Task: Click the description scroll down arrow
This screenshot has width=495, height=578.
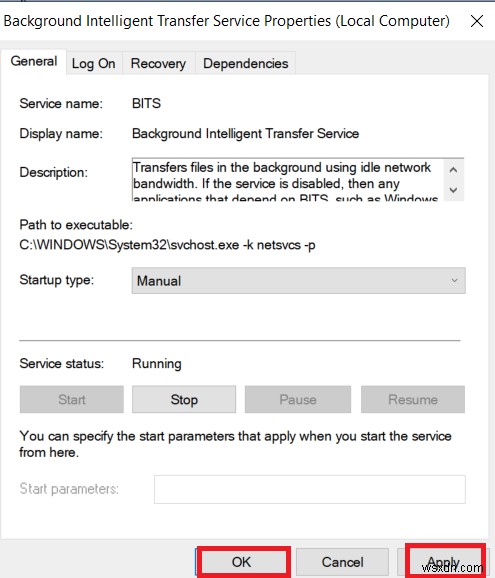Action: click(x=453, y=190)
